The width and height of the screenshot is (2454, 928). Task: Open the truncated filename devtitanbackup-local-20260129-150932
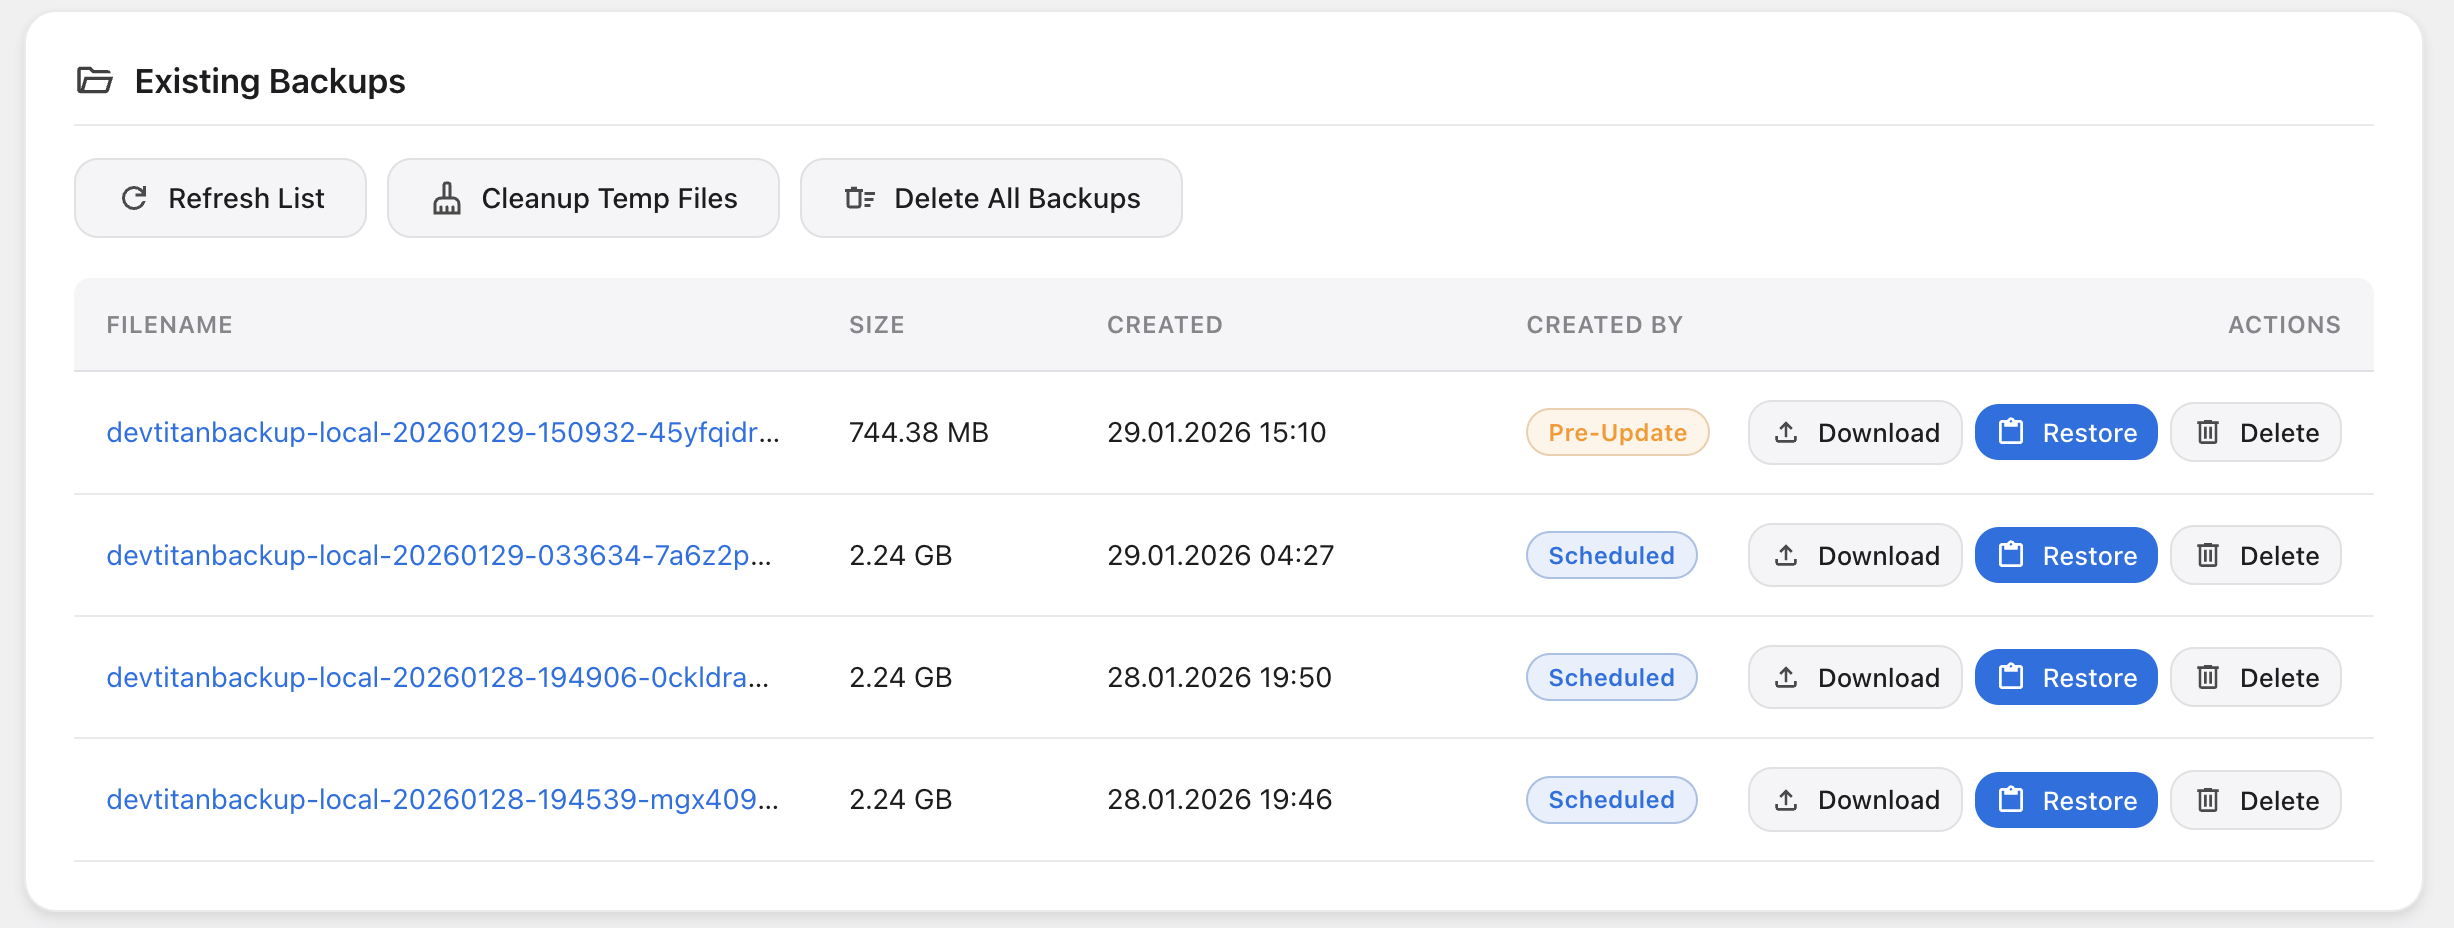tap(443, 432)
